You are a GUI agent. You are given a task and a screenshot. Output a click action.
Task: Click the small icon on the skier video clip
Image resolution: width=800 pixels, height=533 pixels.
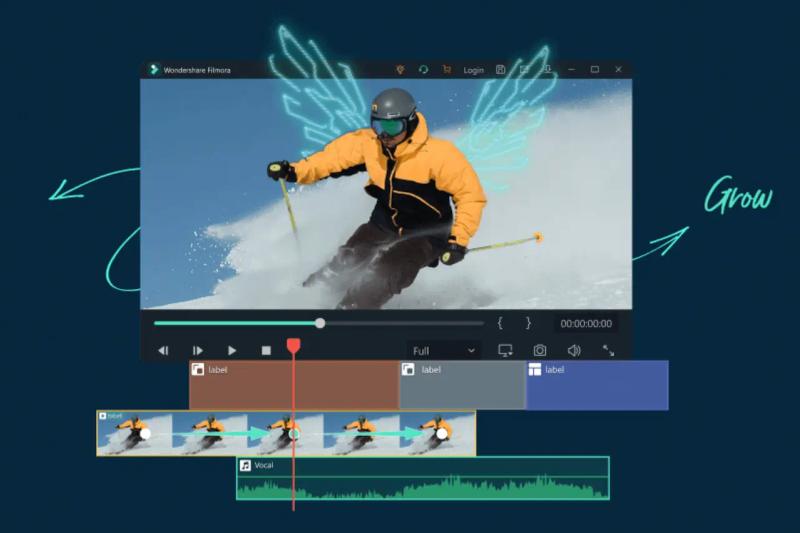click(103, 416)
